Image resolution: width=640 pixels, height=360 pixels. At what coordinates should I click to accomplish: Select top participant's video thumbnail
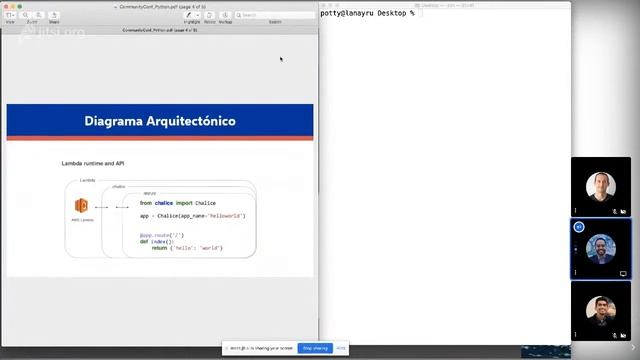click(x=601, y=187)
